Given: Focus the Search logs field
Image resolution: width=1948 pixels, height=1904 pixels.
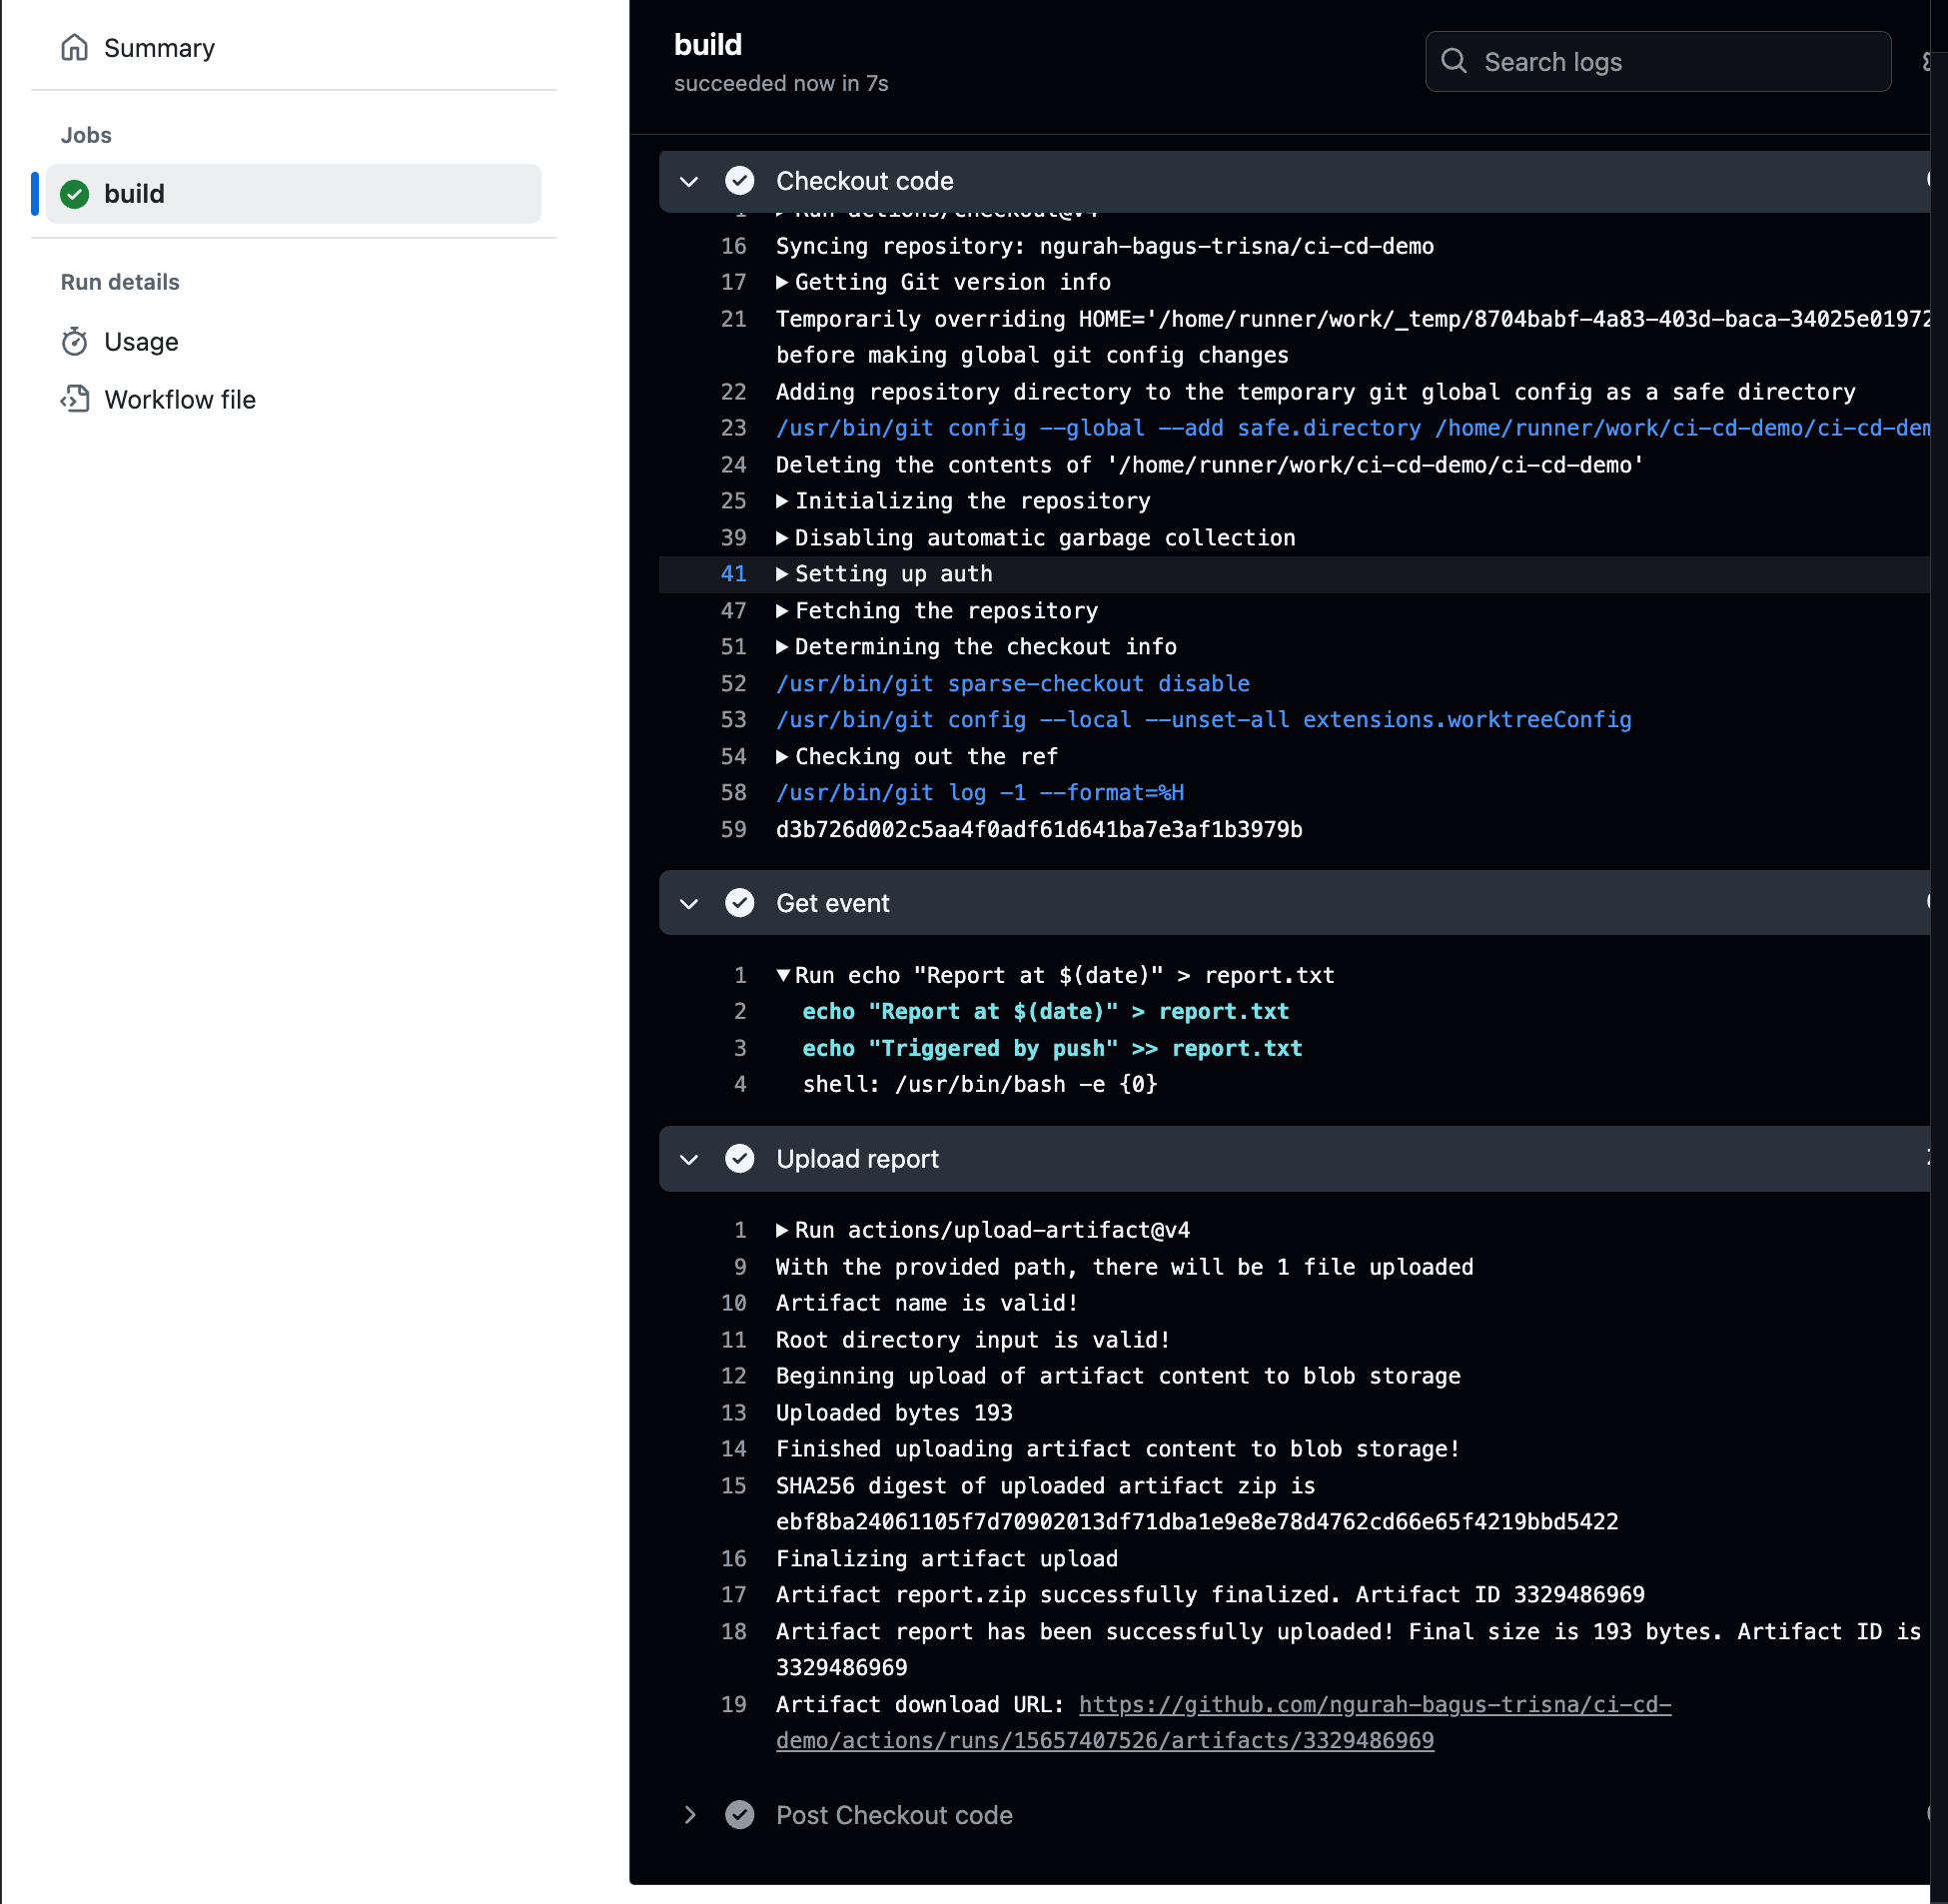Looking at the screenshot, I should 1680,62.
